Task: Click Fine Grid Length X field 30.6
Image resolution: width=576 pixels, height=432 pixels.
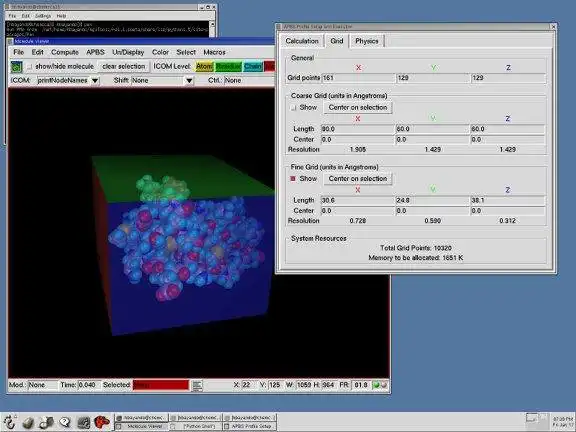Action: (x=357, y=200)
